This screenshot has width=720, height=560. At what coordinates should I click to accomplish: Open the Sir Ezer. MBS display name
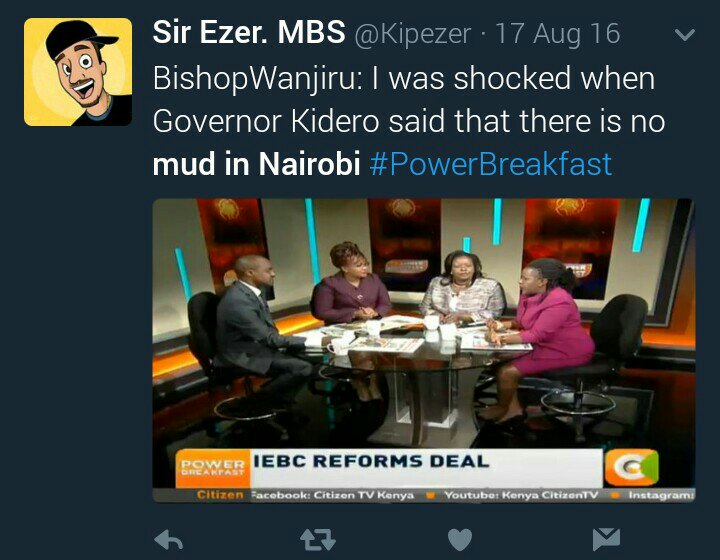pos(249,33)
